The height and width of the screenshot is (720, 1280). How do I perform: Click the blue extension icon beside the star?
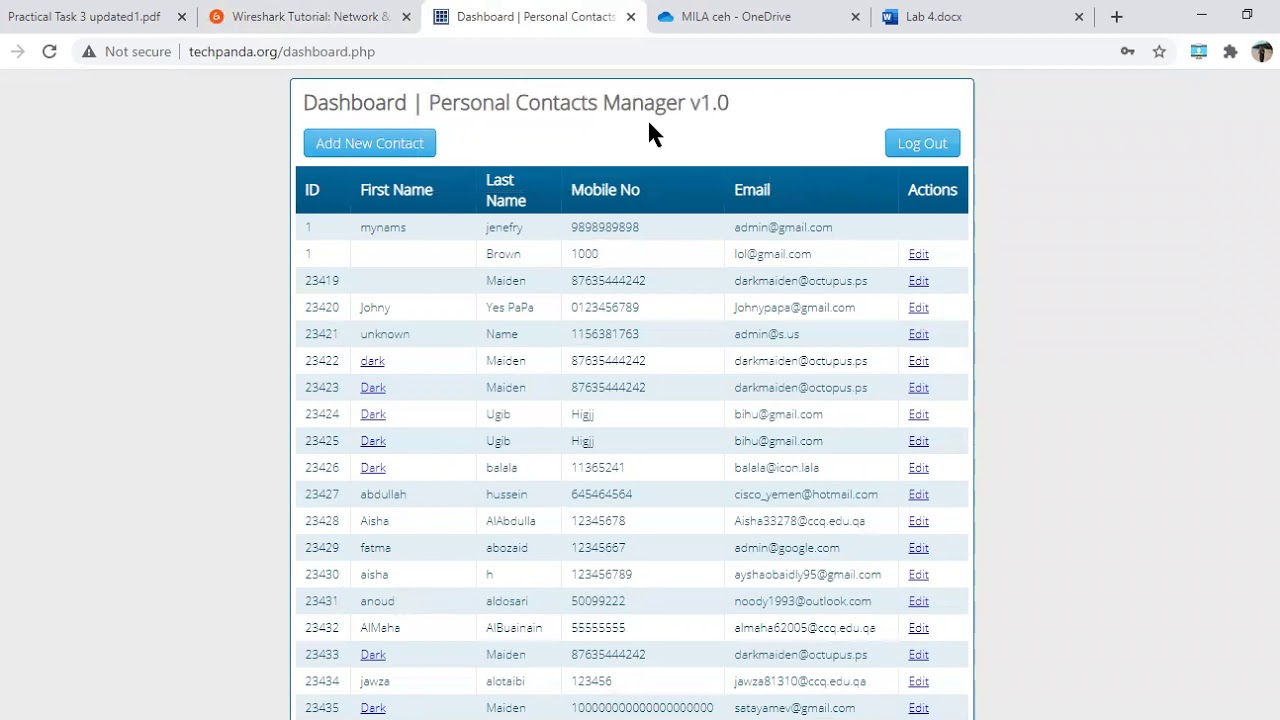1198,52
